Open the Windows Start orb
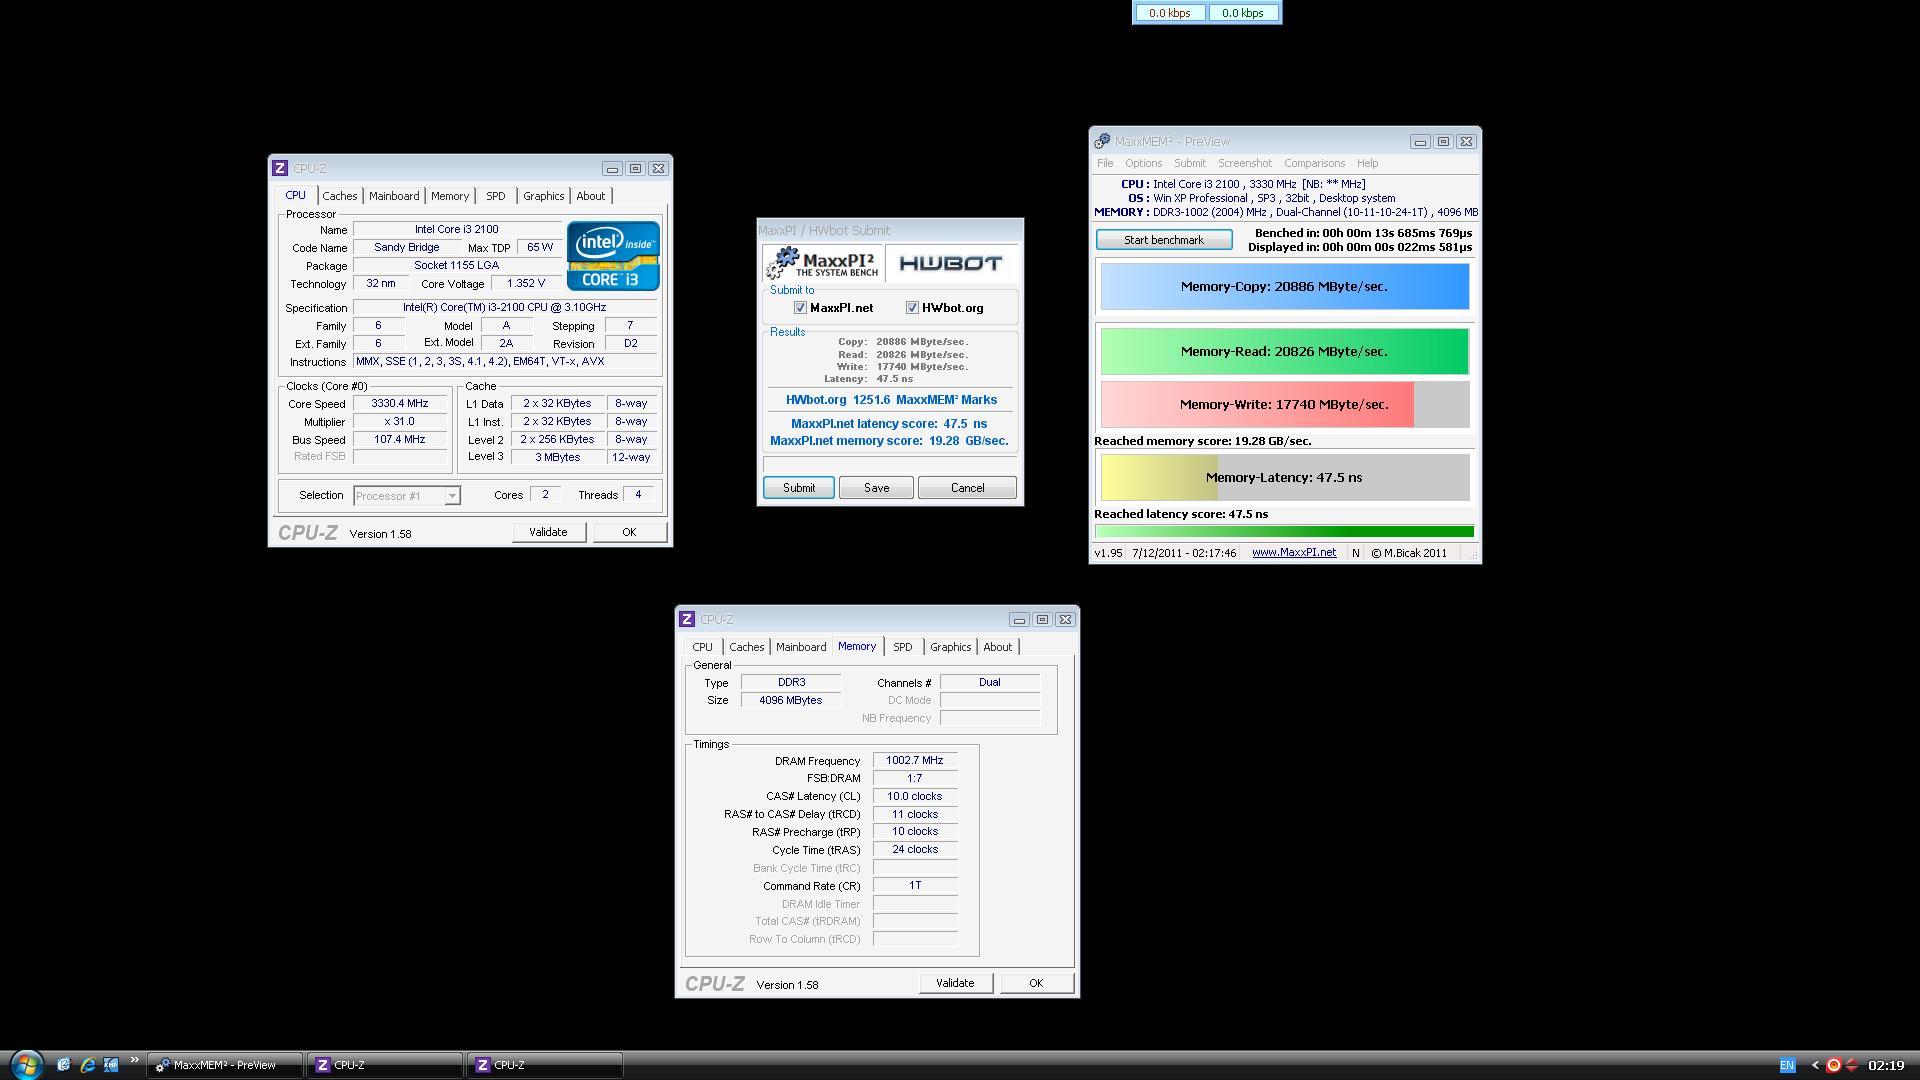The height and width of the screenshot is (1080, 1920). 26,1065
